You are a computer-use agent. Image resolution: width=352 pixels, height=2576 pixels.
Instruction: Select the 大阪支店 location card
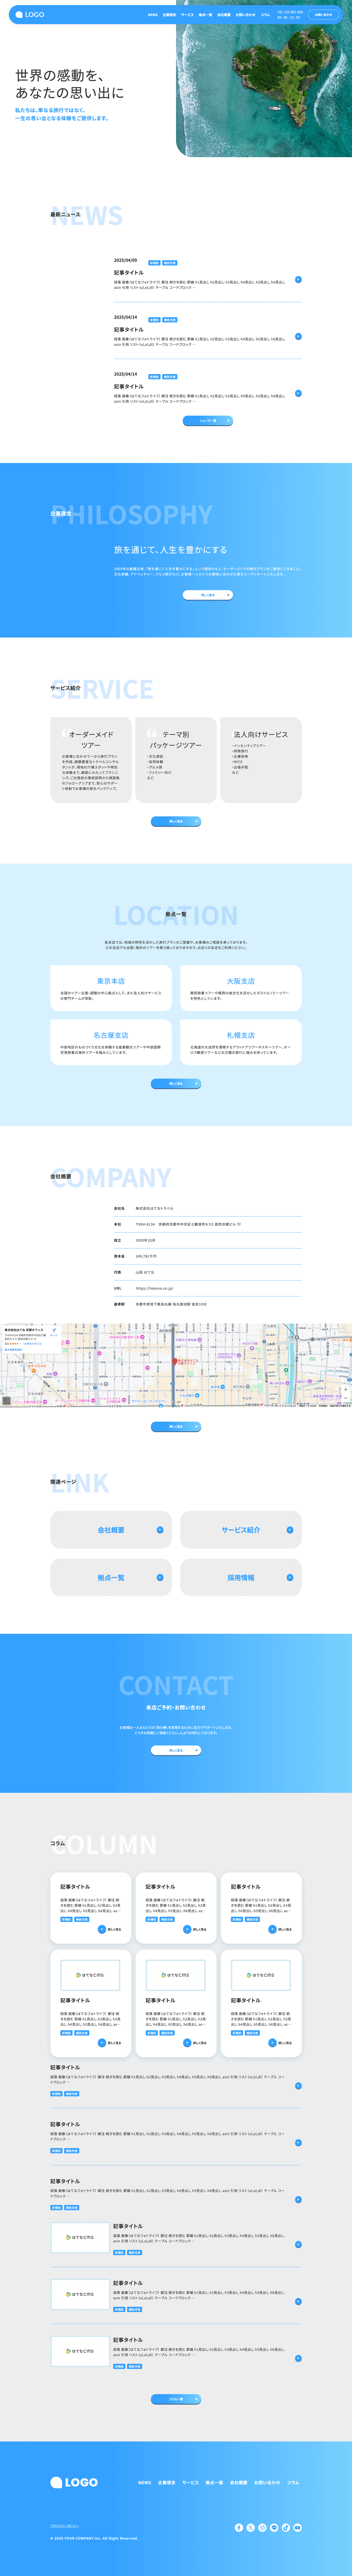pyautogui.click(x=241, y=988)
